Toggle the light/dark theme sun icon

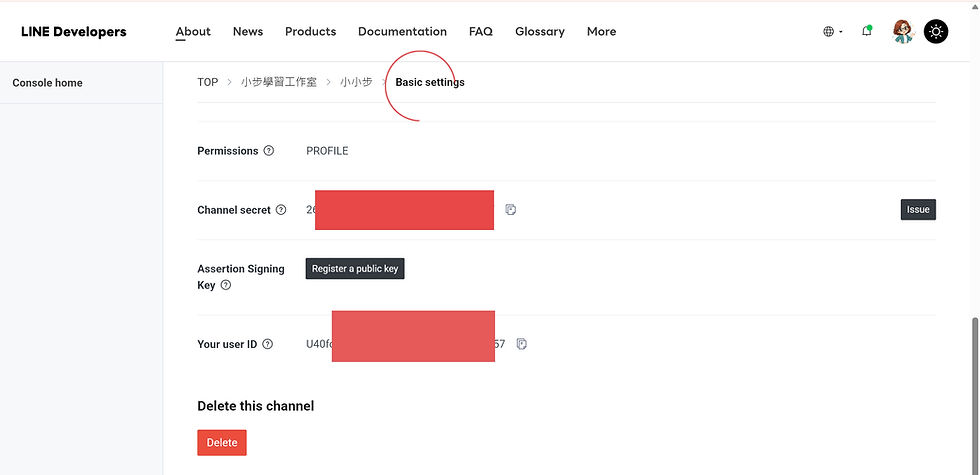[x=936, y=31]
